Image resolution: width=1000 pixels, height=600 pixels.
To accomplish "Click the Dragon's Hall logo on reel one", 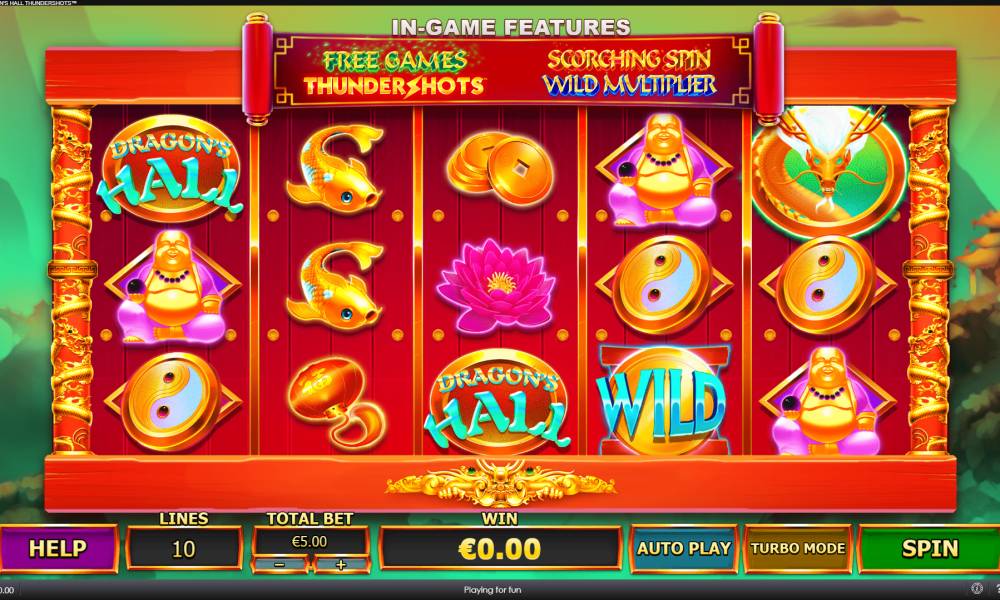I will point(170,168).
